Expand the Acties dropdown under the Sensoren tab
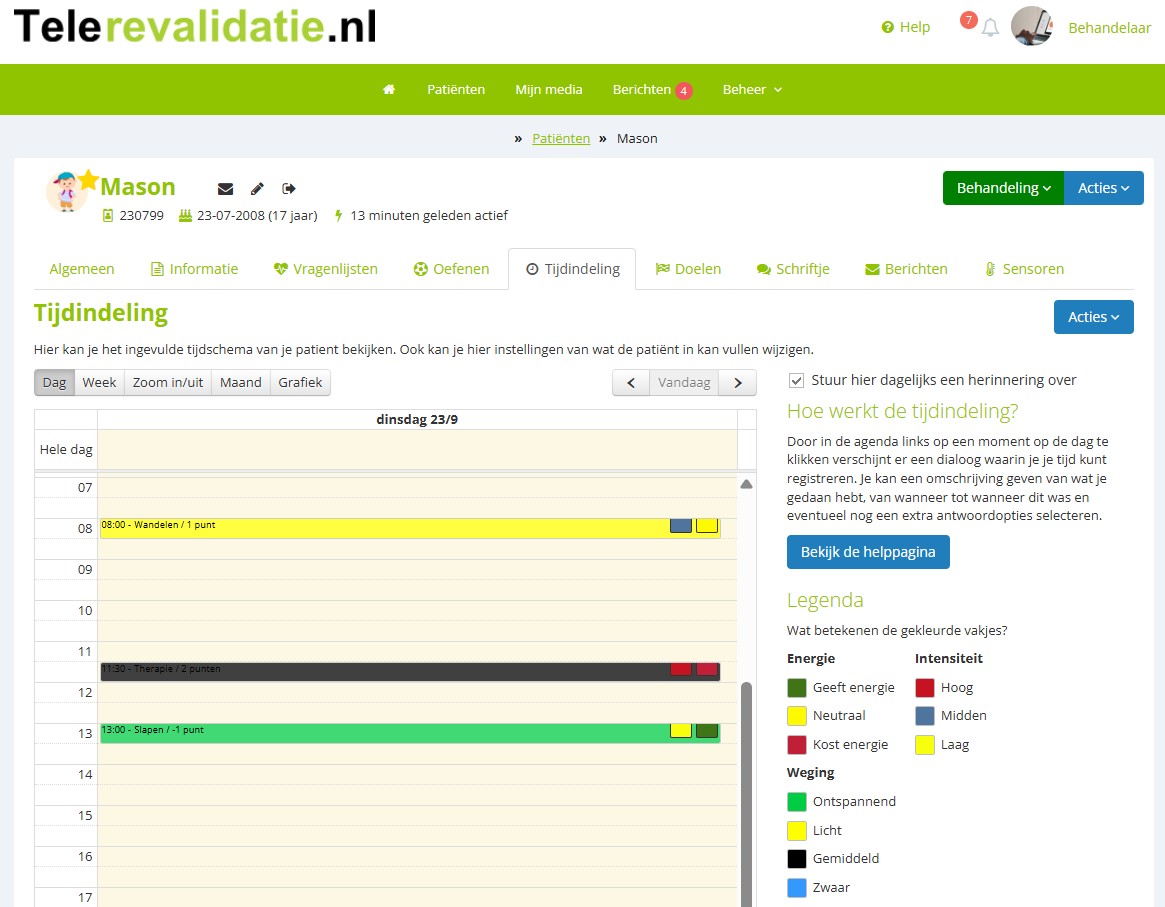This screenshot has height=907, width=1165. (x=1093, y=317)
